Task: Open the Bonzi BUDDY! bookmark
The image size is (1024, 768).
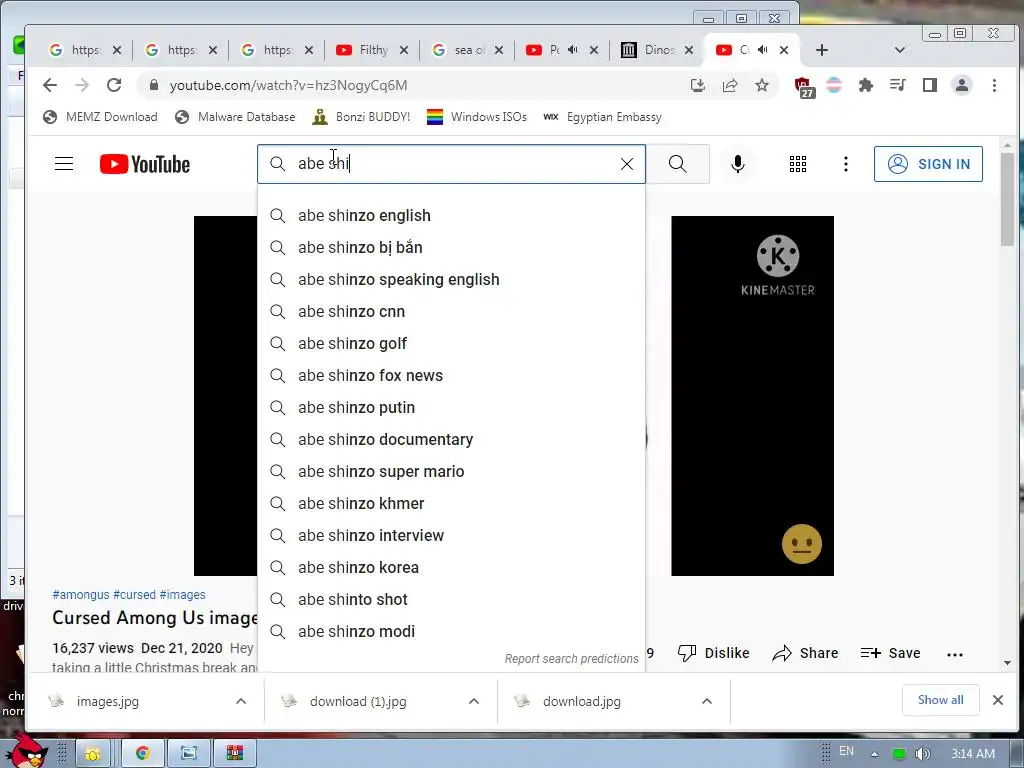Action: 361,117
